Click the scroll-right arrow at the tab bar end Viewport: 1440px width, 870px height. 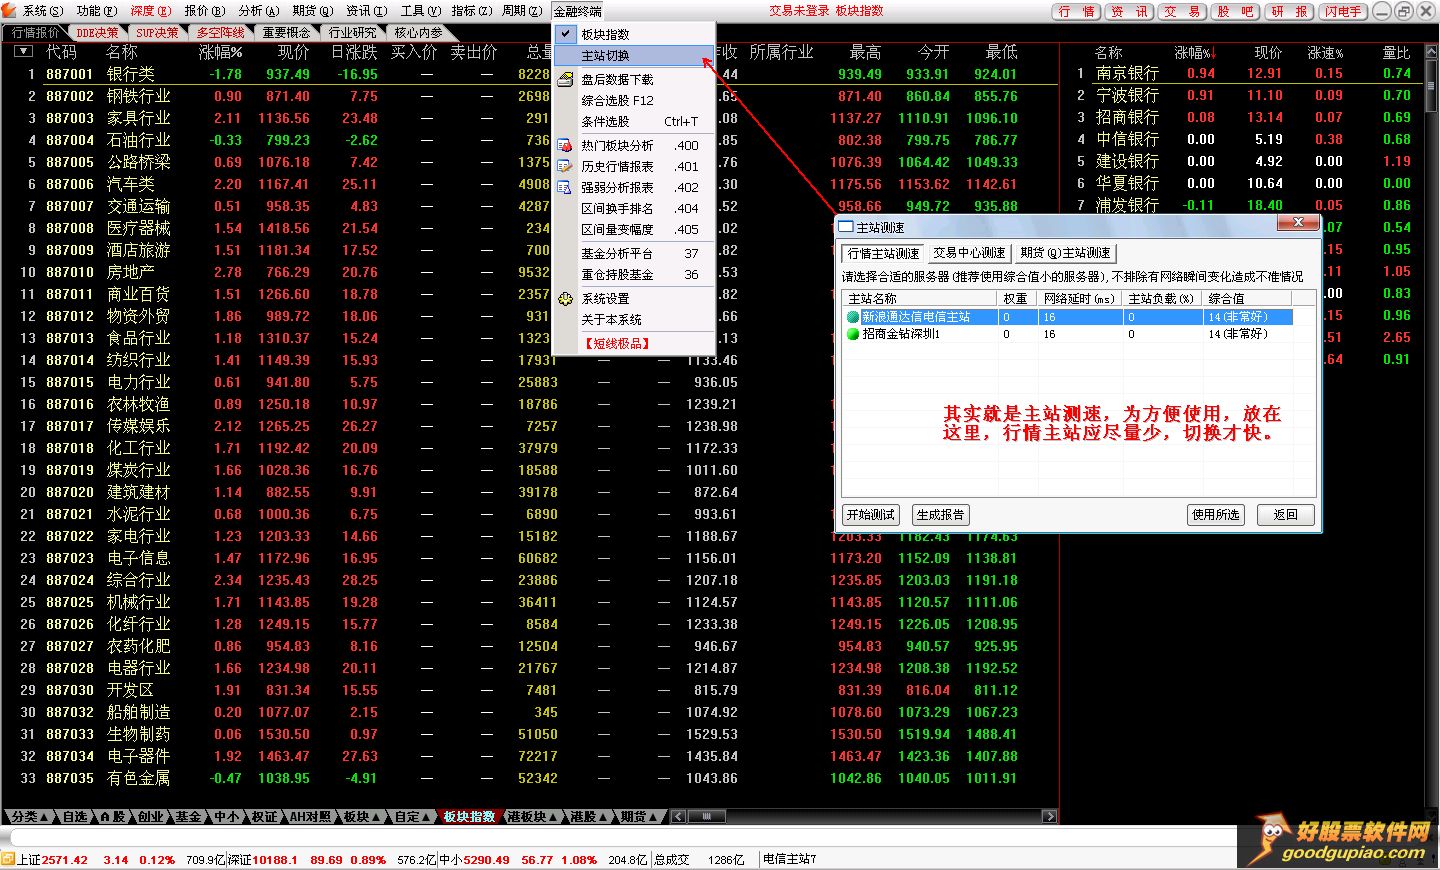(1049, 817)
